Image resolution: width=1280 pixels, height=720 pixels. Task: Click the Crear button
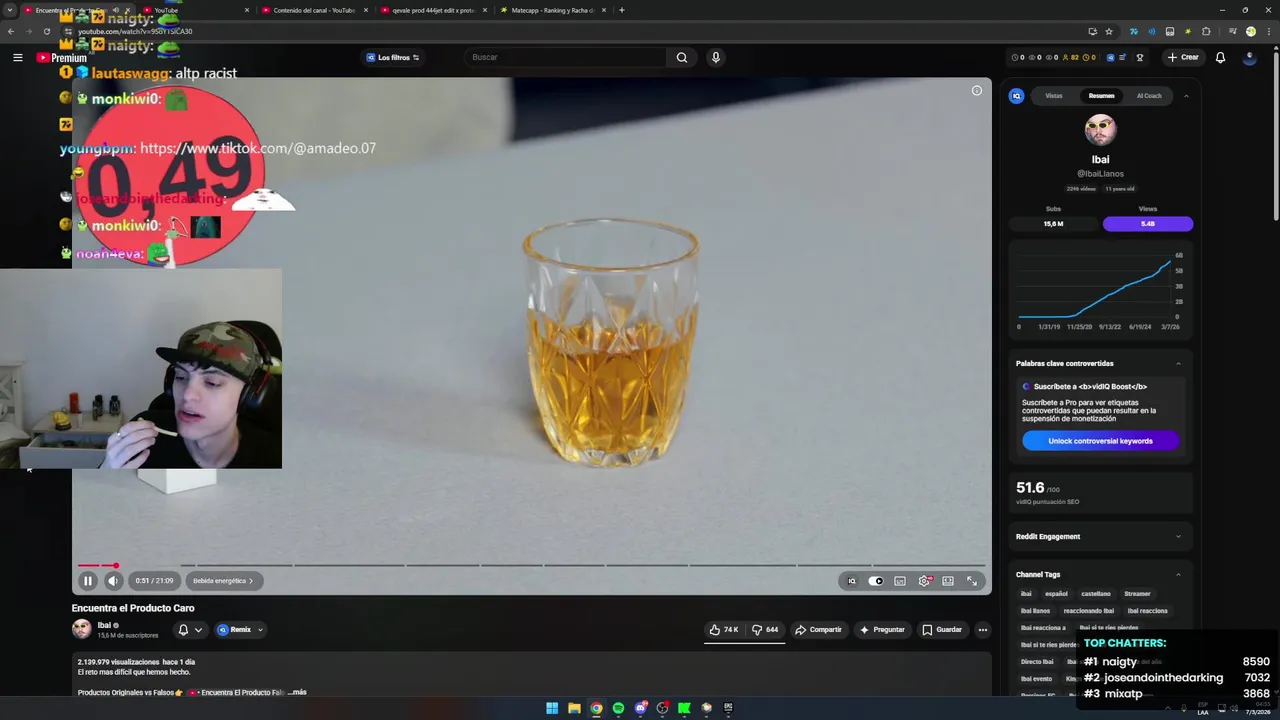point(1183,57)
